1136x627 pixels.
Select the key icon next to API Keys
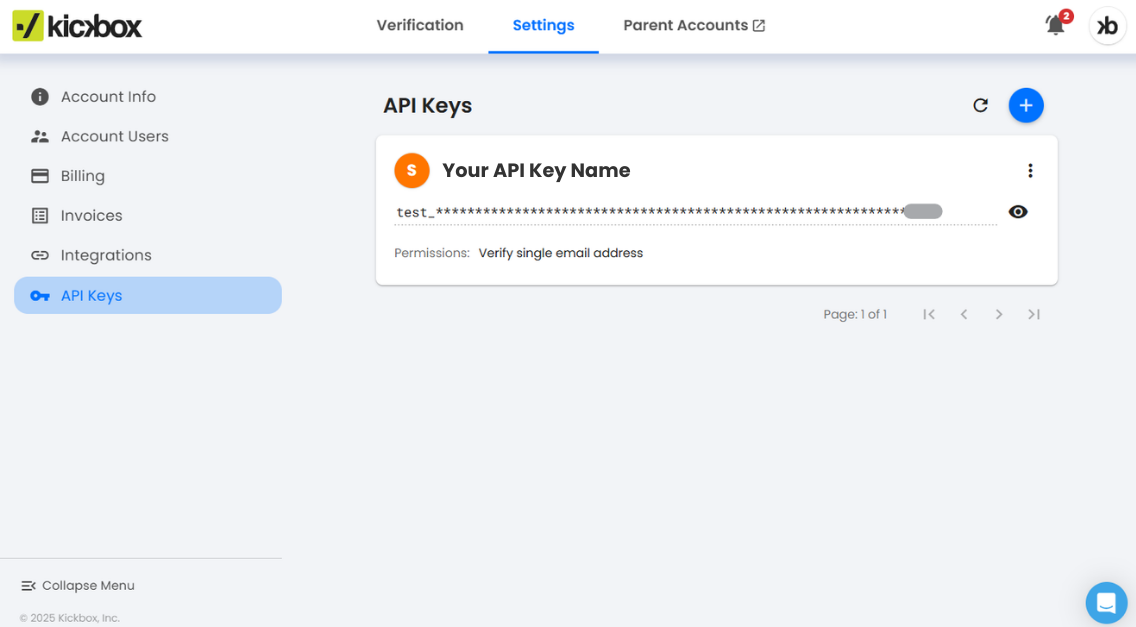39,295
